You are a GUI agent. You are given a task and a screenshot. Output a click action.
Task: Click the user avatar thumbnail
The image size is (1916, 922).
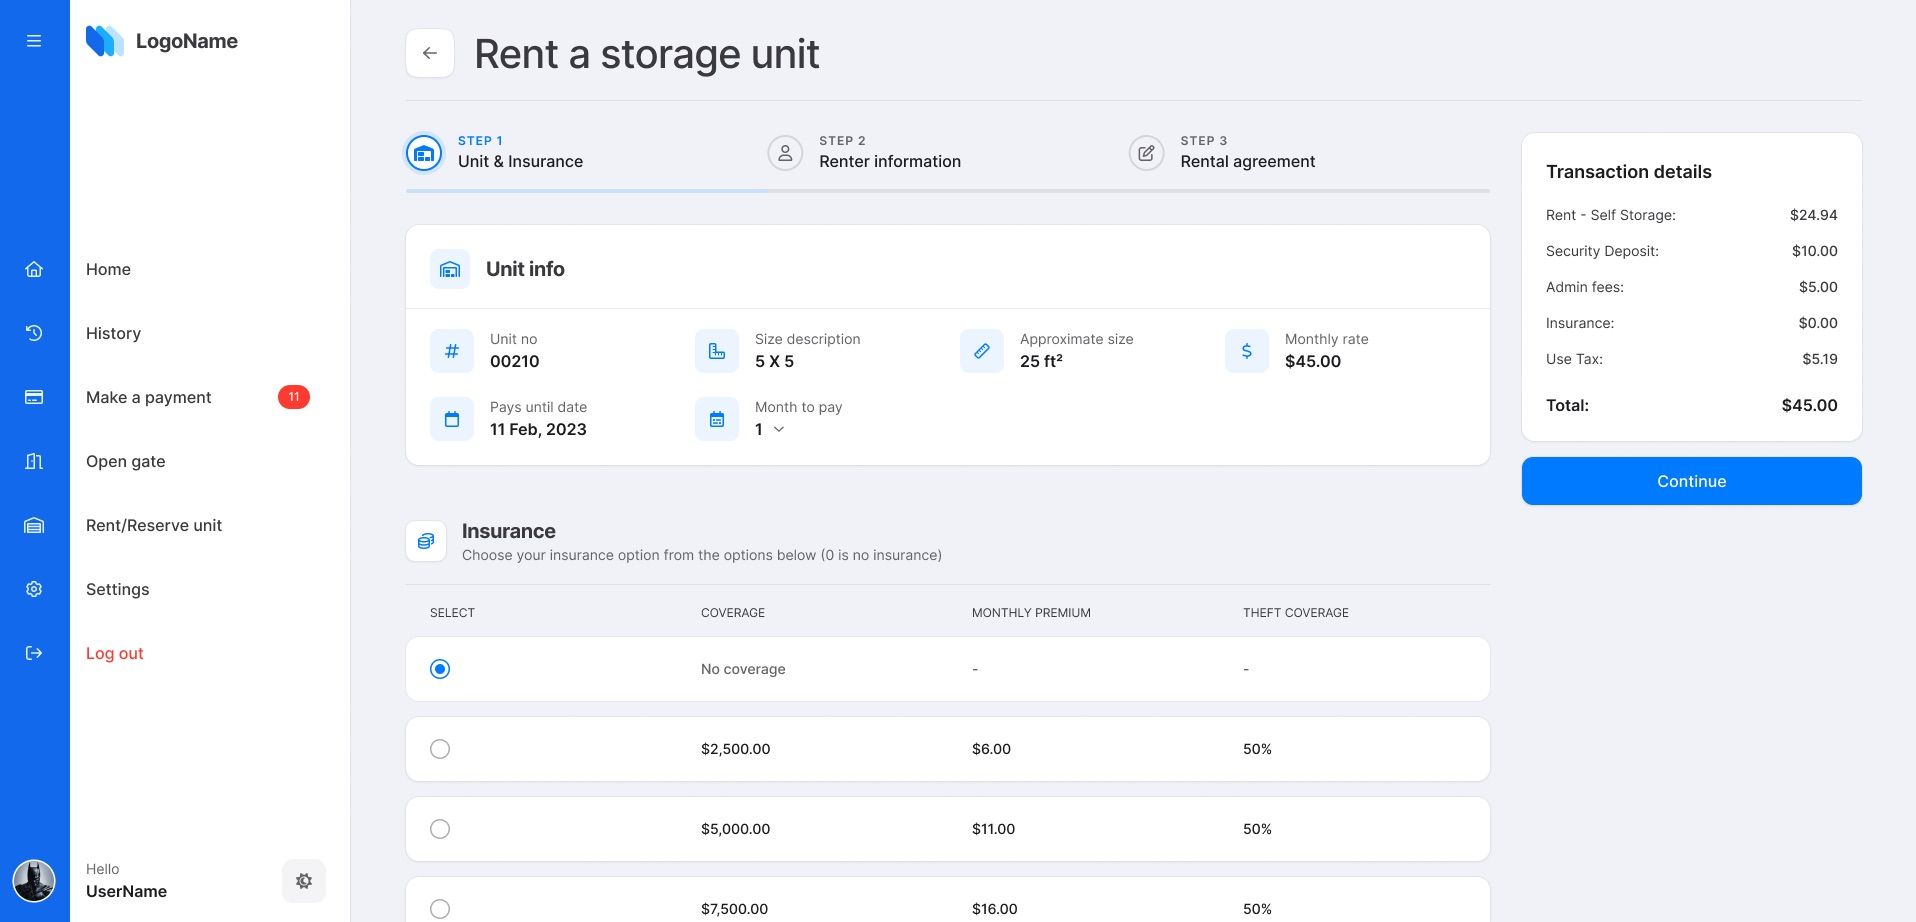click(x=34, y=881)
